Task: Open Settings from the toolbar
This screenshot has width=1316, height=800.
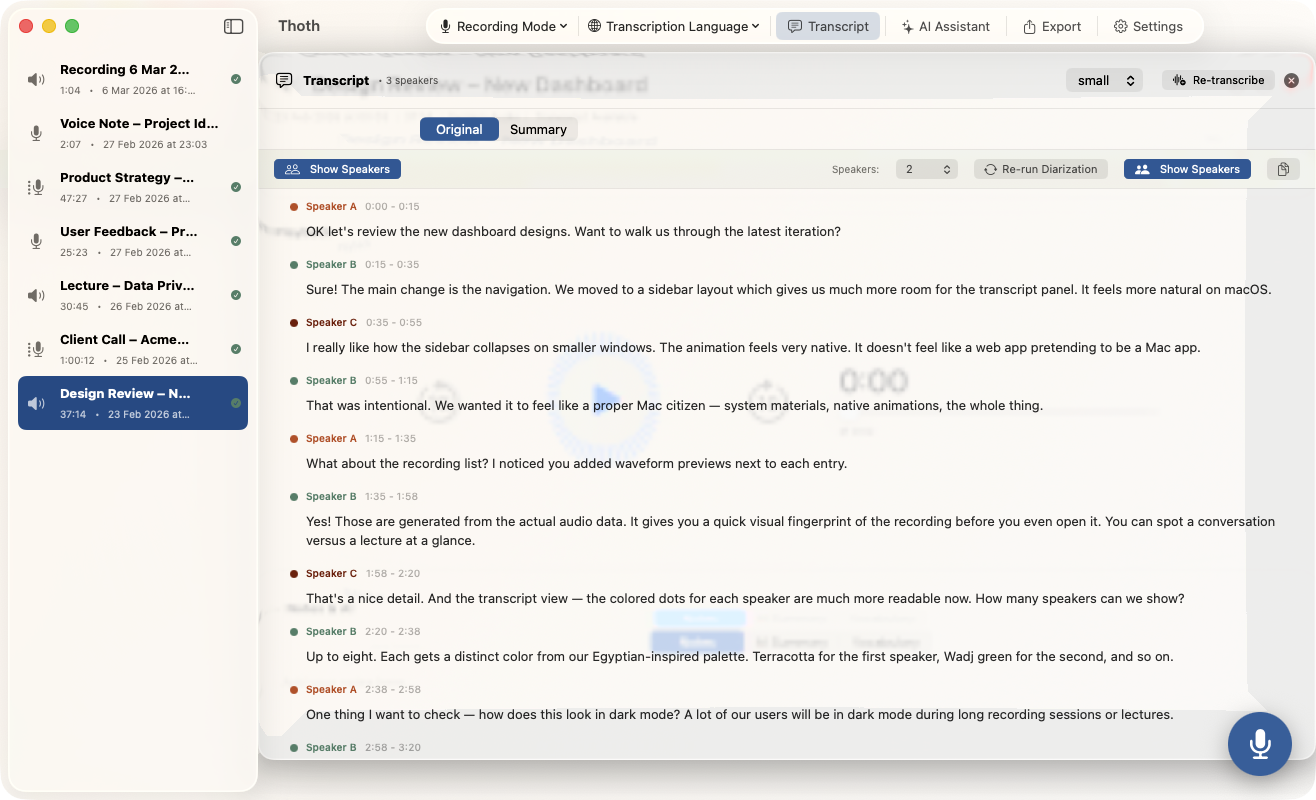Action: pyautogui.click(x=1148, y=27)
